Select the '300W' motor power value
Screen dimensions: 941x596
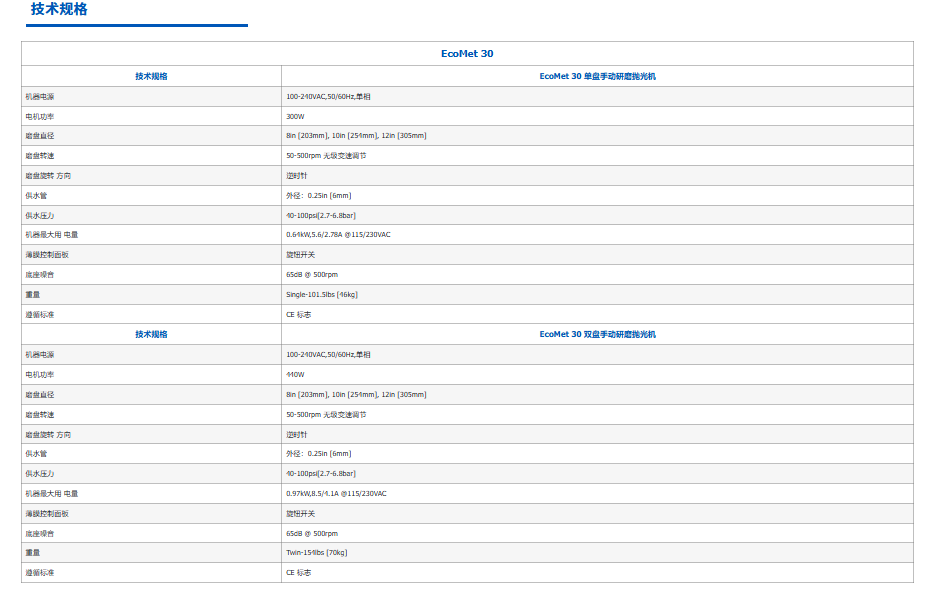tap(295, 116)
